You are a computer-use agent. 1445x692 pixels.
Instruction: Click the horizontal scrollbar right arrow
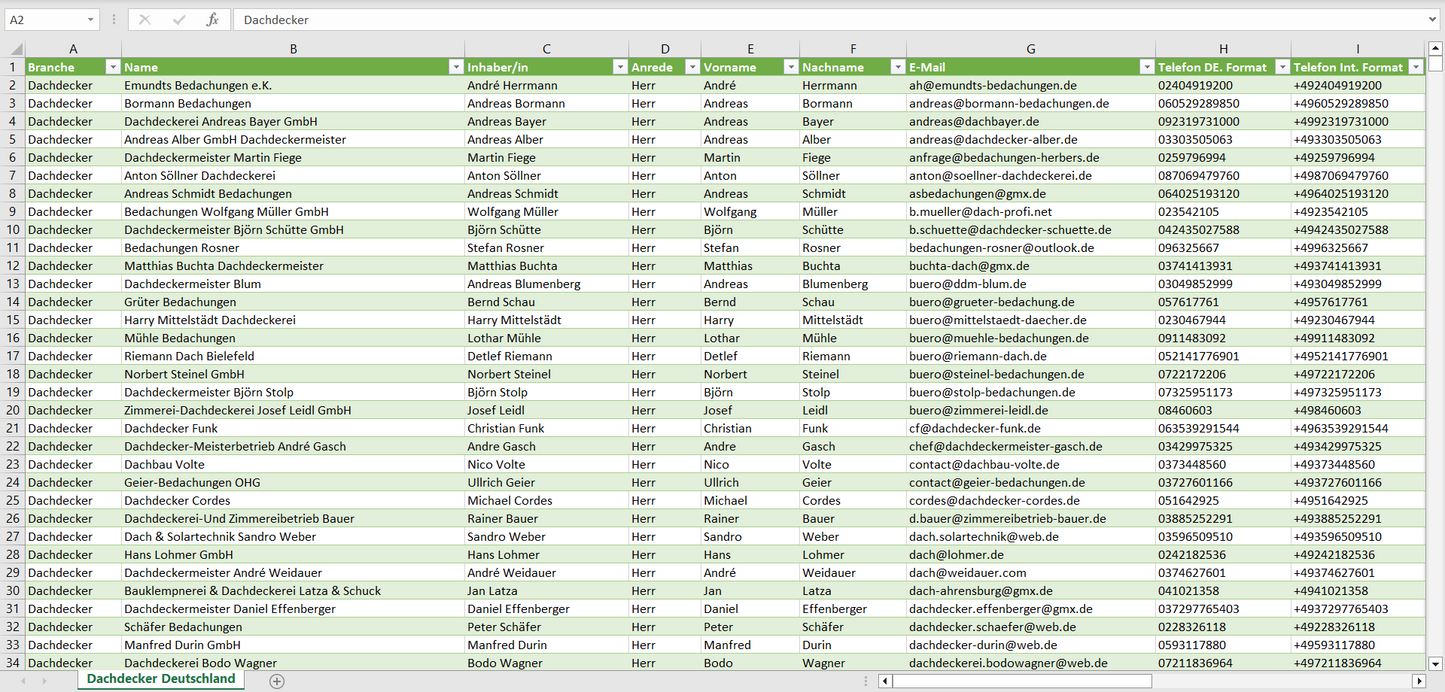tap(1418, 681)
